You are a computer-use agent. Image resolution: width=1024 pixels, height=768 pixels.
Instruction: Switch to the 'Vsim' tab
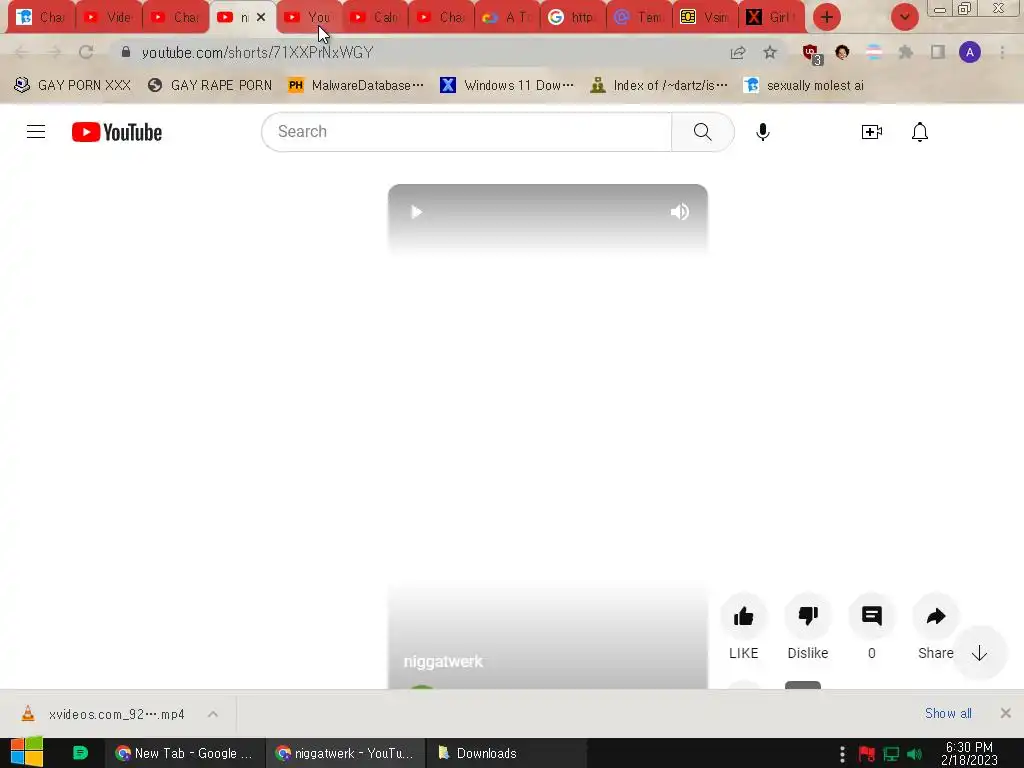tap(705, 17)
